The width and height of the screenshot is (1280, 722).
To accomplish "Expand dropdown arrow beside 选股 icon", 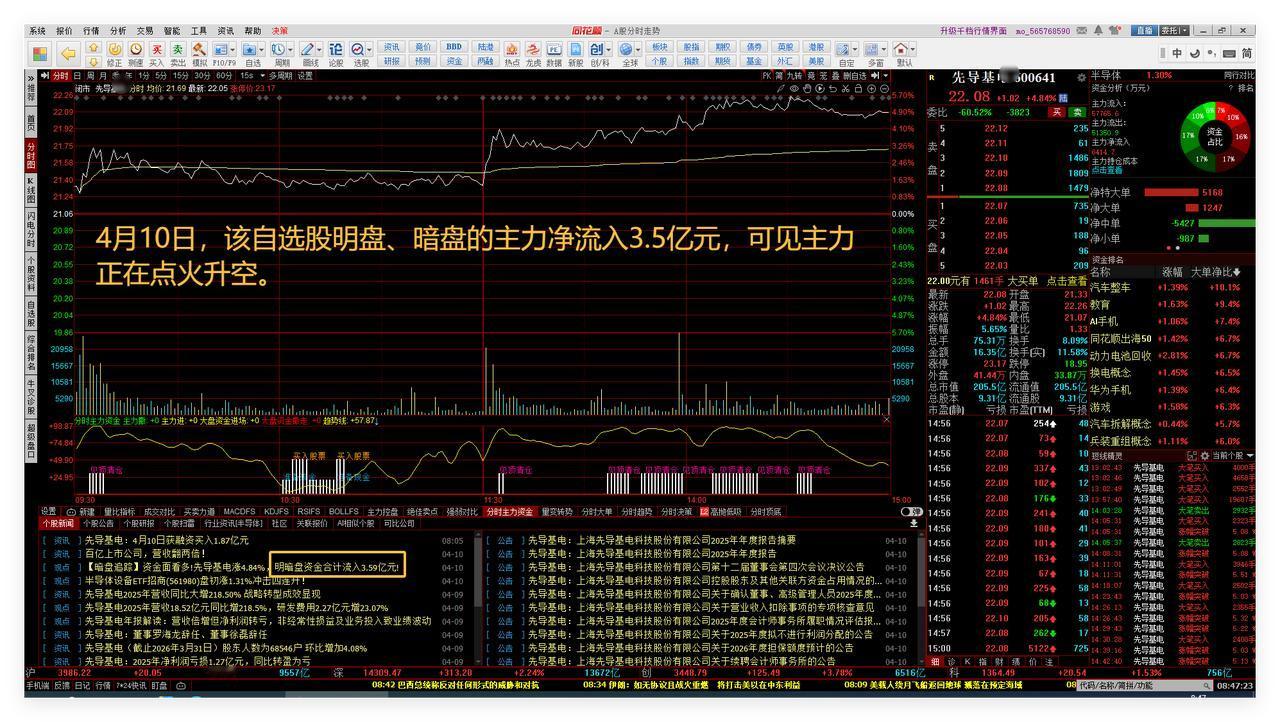I will (x=369, y=49).
